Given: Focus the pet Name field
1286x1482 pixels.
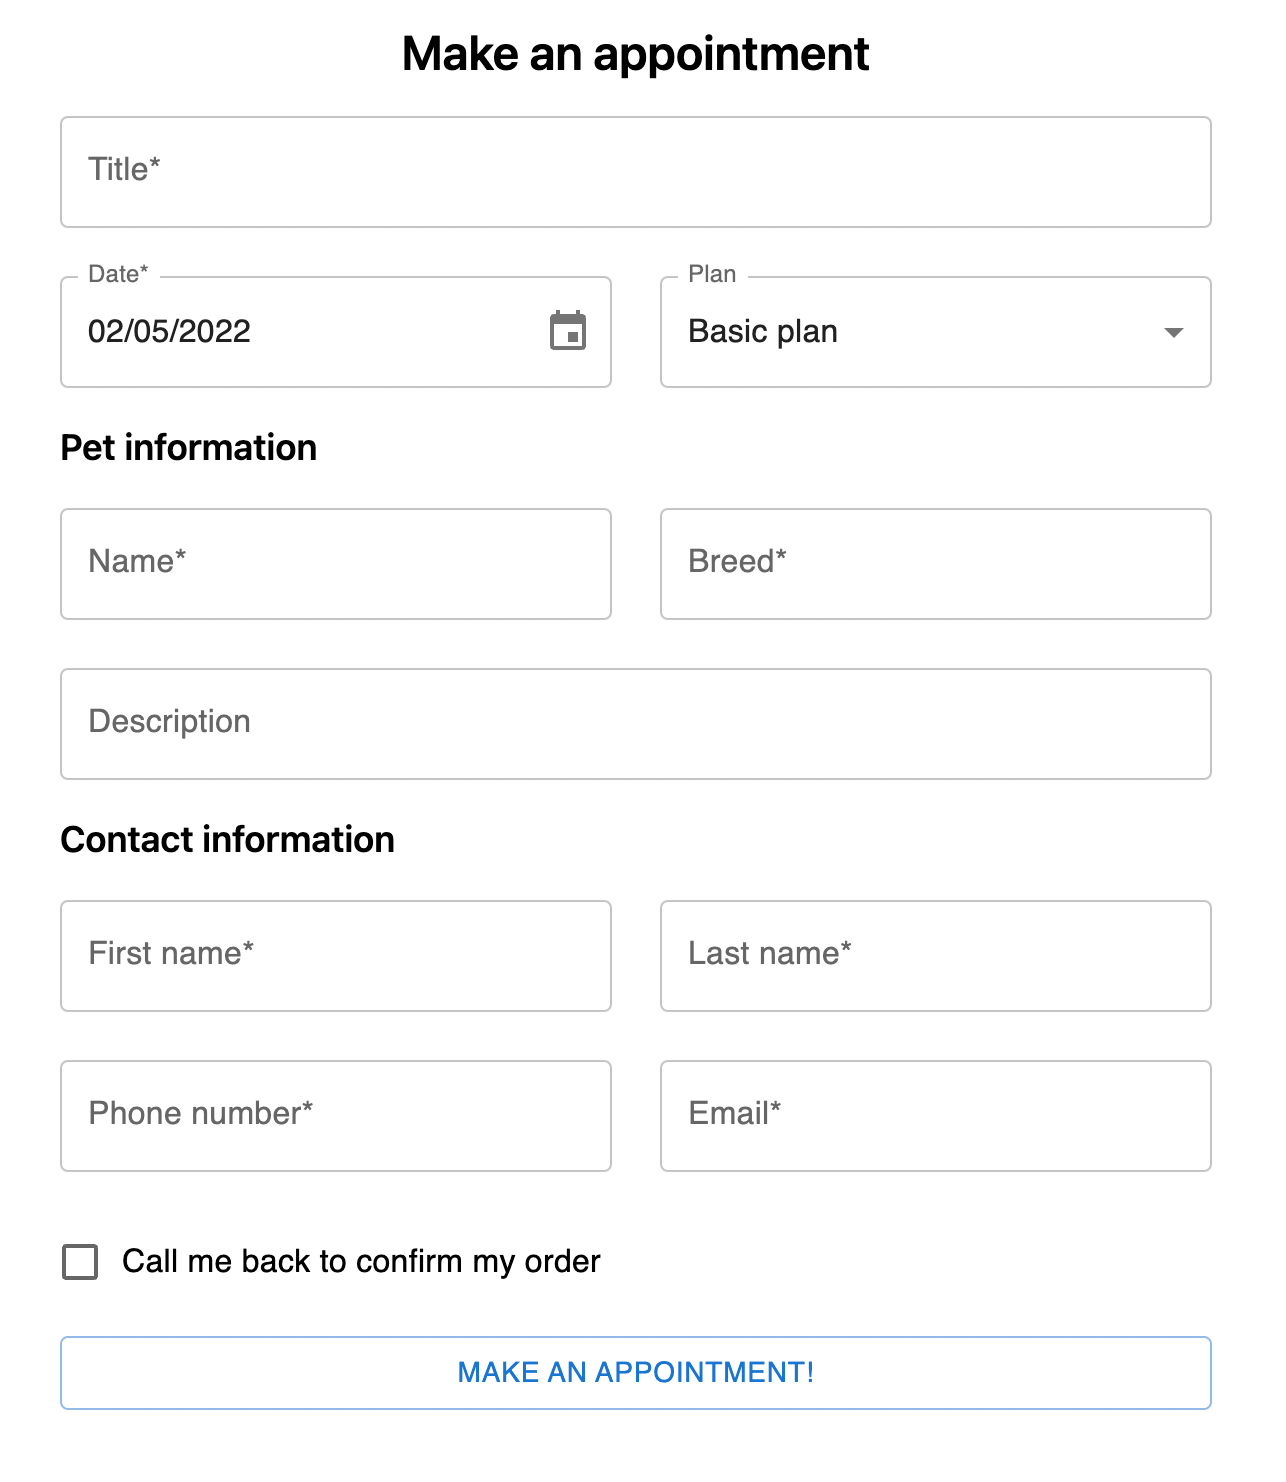Looking at the screenshot, I should click(x=335, y=562).
